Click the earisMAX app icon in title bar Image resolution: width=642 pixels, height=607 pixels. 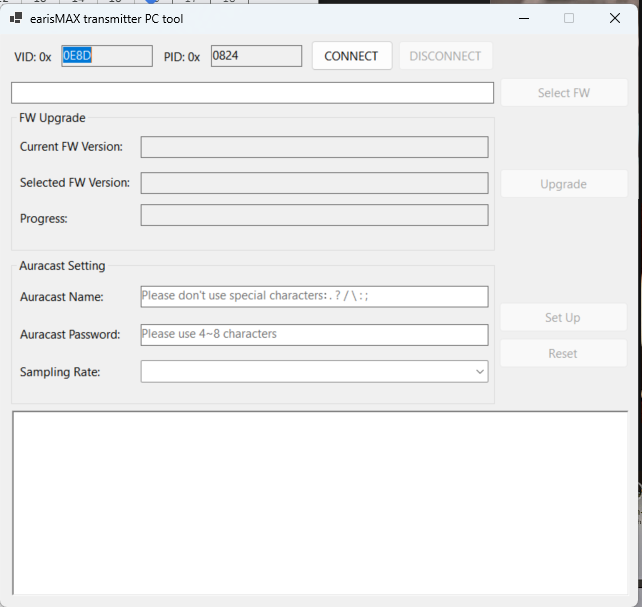point(16,18)
